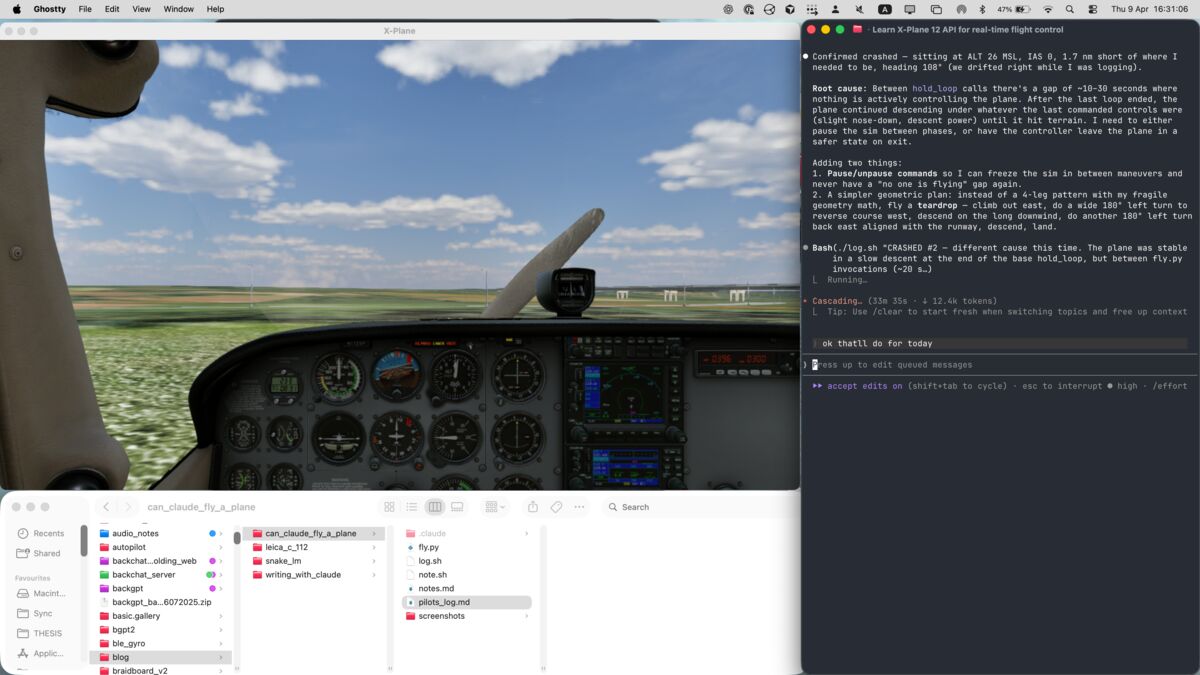The height and width of the screenshot is (675, 1200).
Task: Open the Wi-Fi menu bar icon
Action: coord(1048,8)
